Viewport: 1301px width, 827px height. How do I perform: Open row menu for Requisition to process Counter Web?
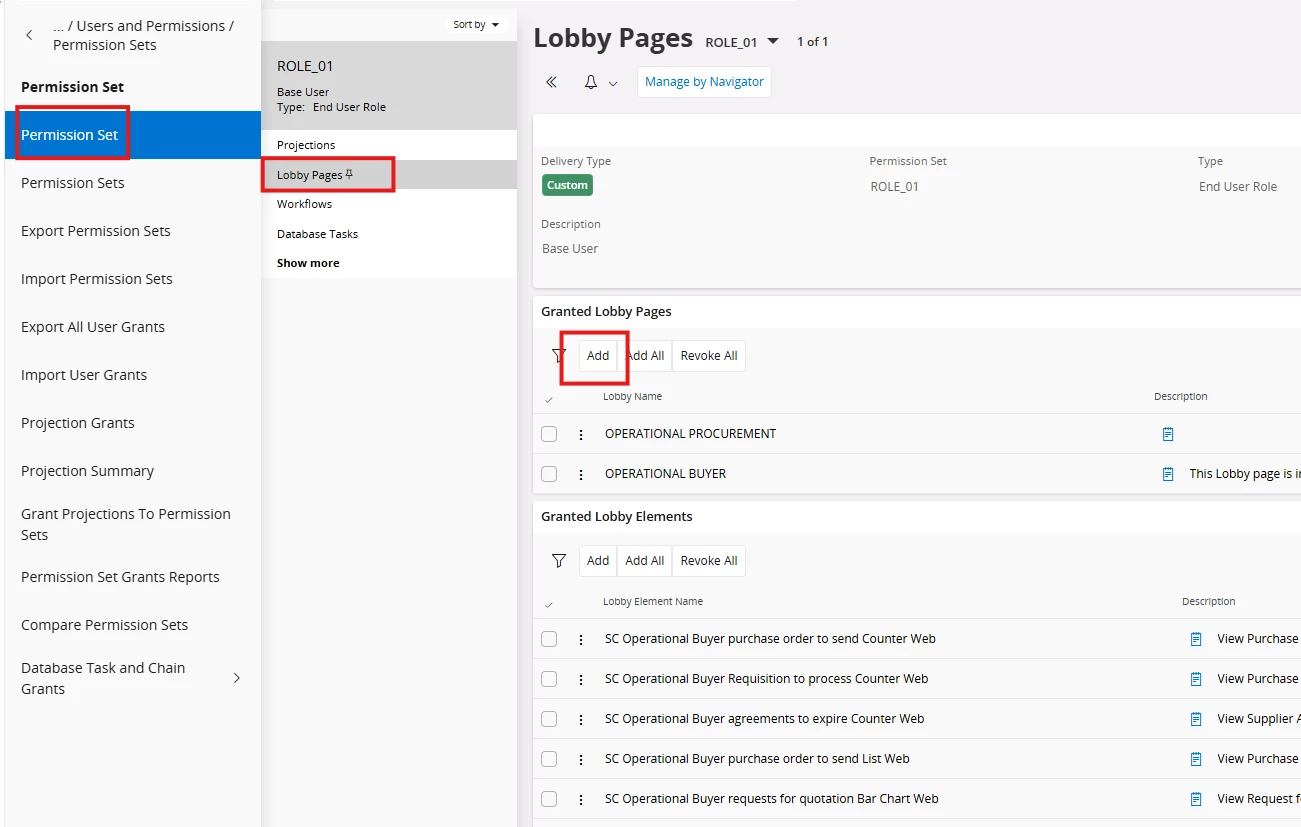pos(581,679)
